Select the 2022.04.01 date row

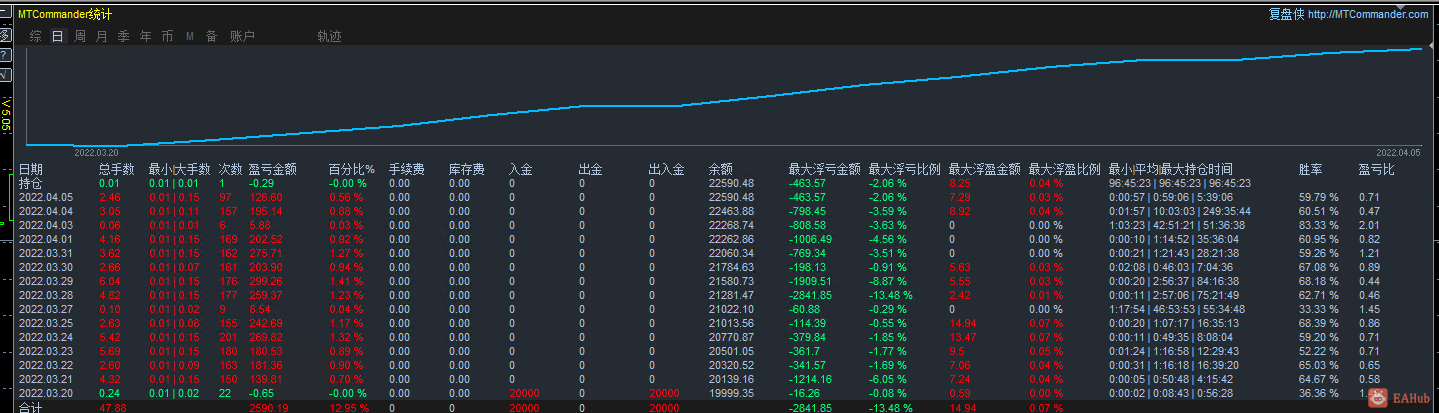45,239
